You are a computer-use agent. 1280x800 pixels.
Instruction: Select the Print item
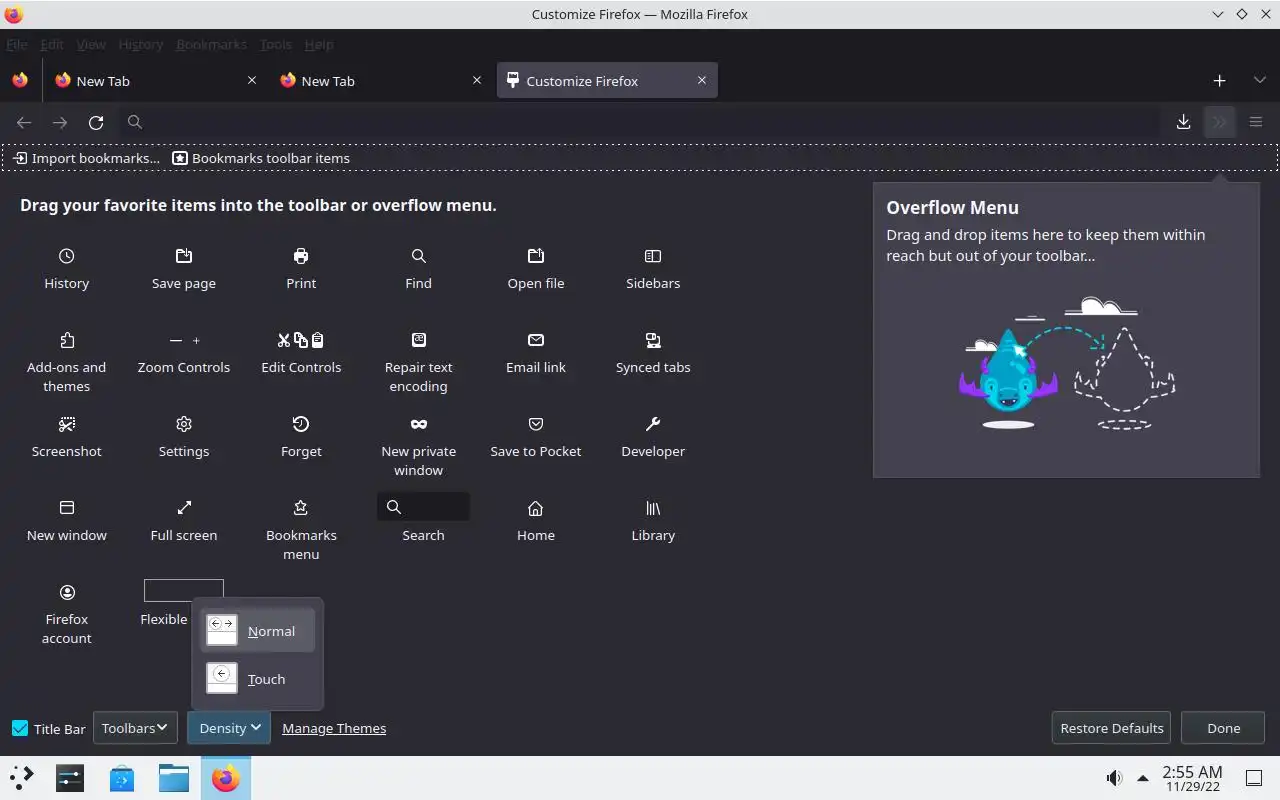click(301, 269)
